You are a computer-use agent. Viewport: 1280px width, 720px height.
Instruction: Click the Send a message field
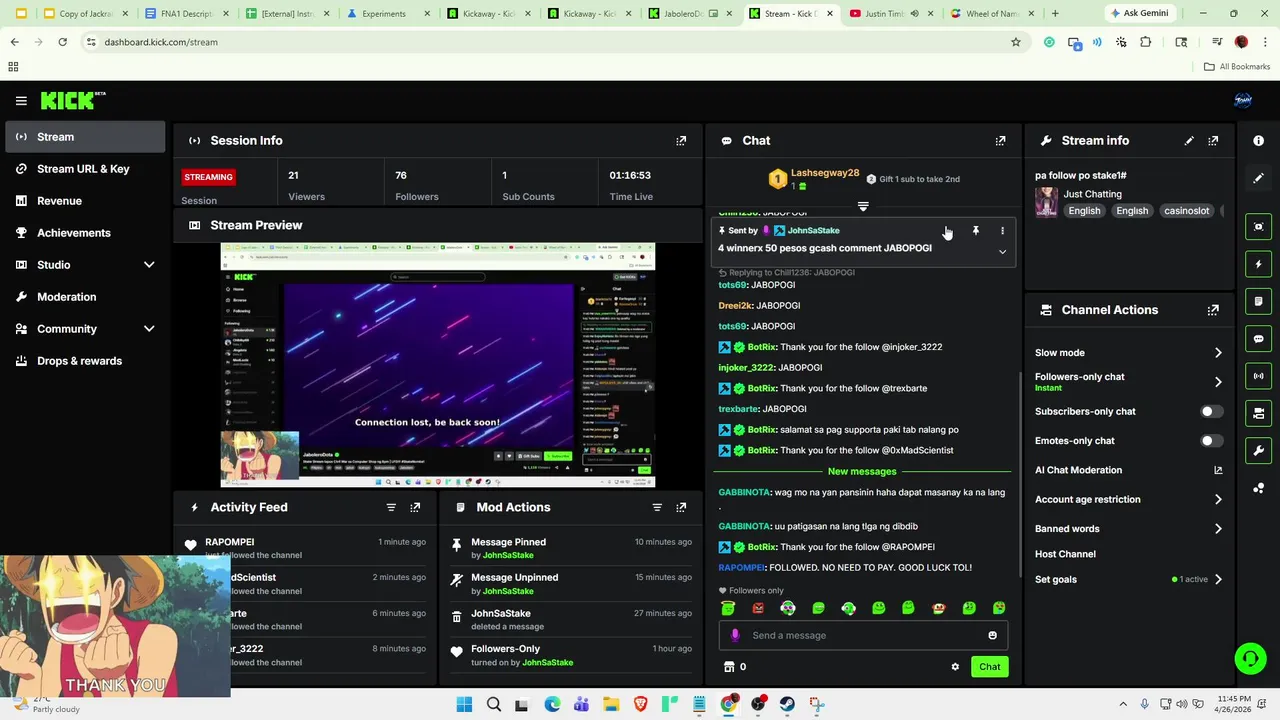pyautogui.click(x=863, y=635)
